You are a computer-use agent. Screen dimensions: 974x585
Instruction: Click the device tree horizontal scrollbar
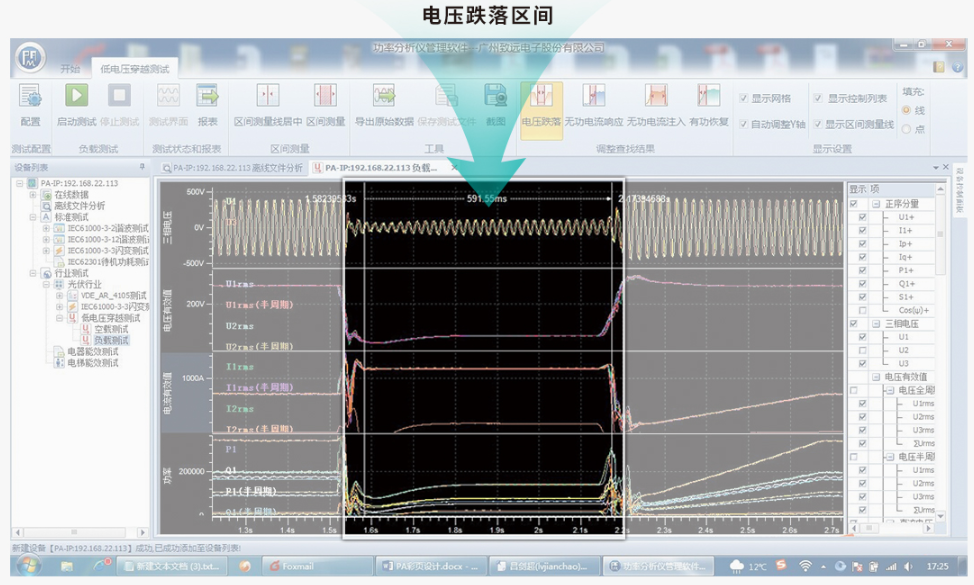[x=81, y=532]
